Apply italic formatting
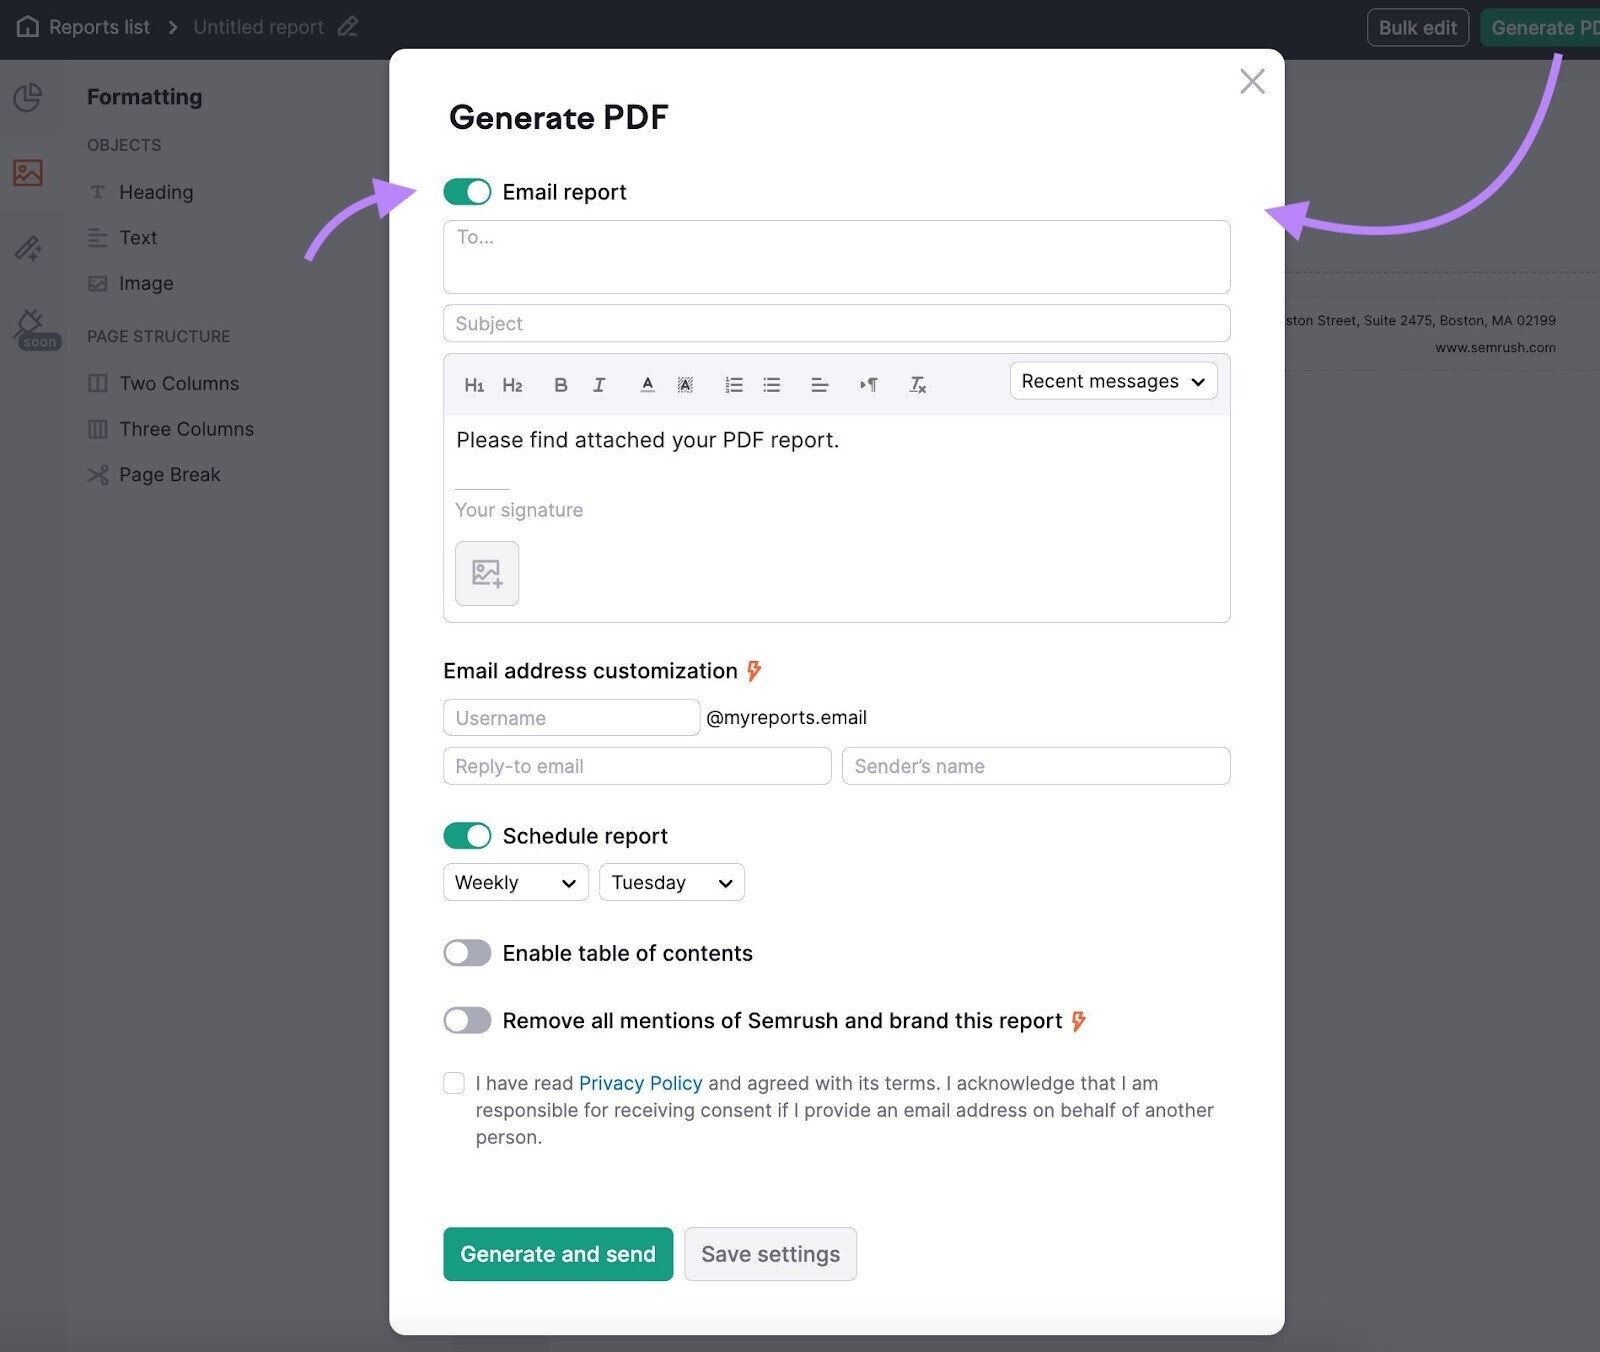 pyautogui.click(x=598, y=385)
